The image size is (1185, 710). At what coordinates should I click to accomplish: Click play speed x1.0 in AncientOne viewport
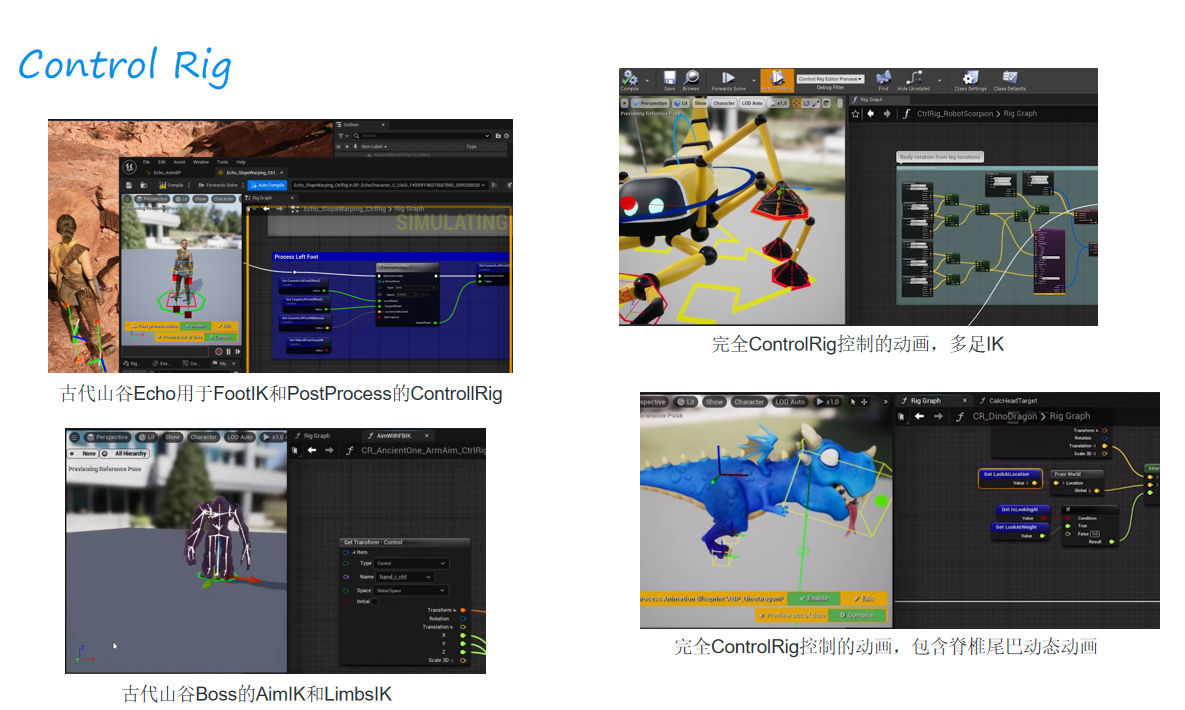click(273, 438)
